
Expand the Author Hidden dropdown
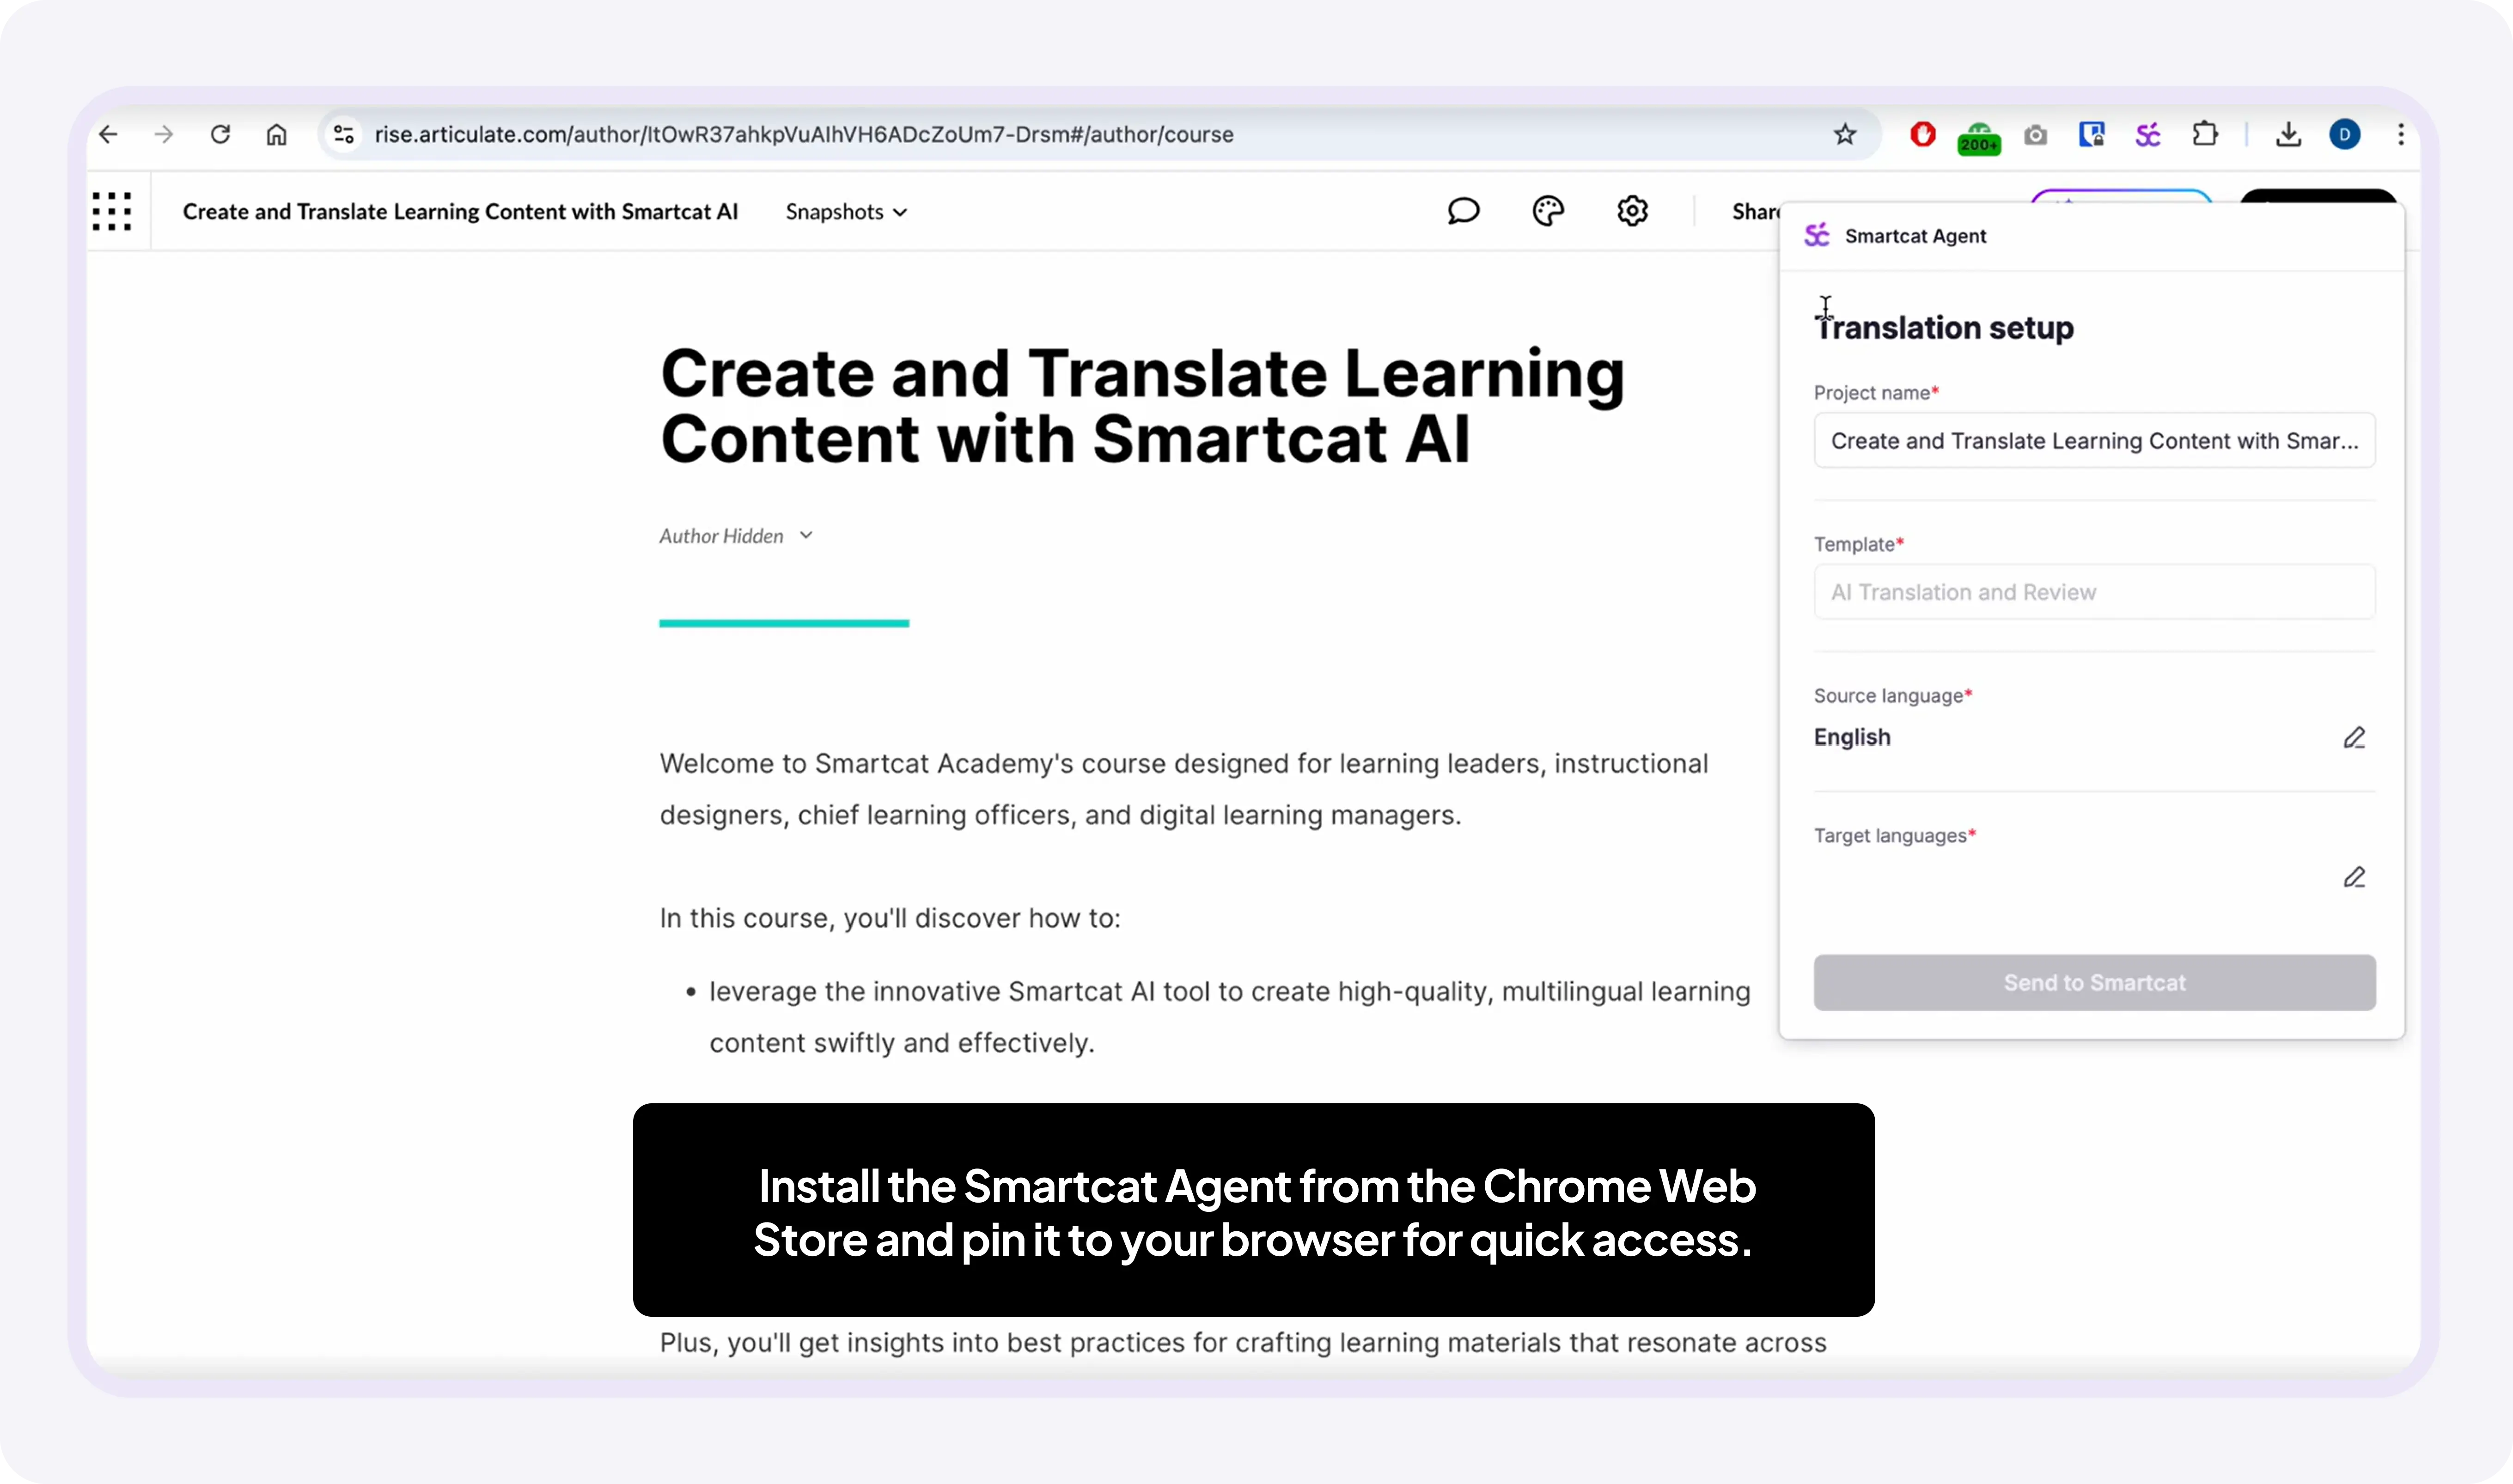pos(736,536)
